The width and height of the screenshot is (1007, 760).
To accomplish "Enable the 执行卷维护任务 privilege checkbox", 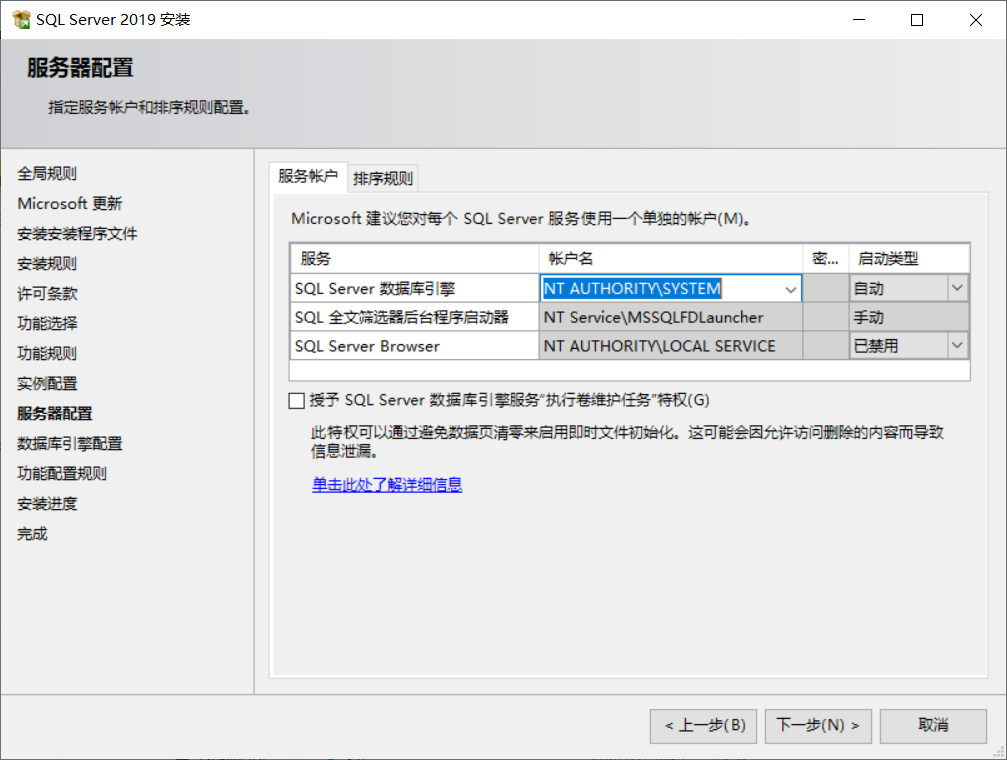I will coord(297,401).
